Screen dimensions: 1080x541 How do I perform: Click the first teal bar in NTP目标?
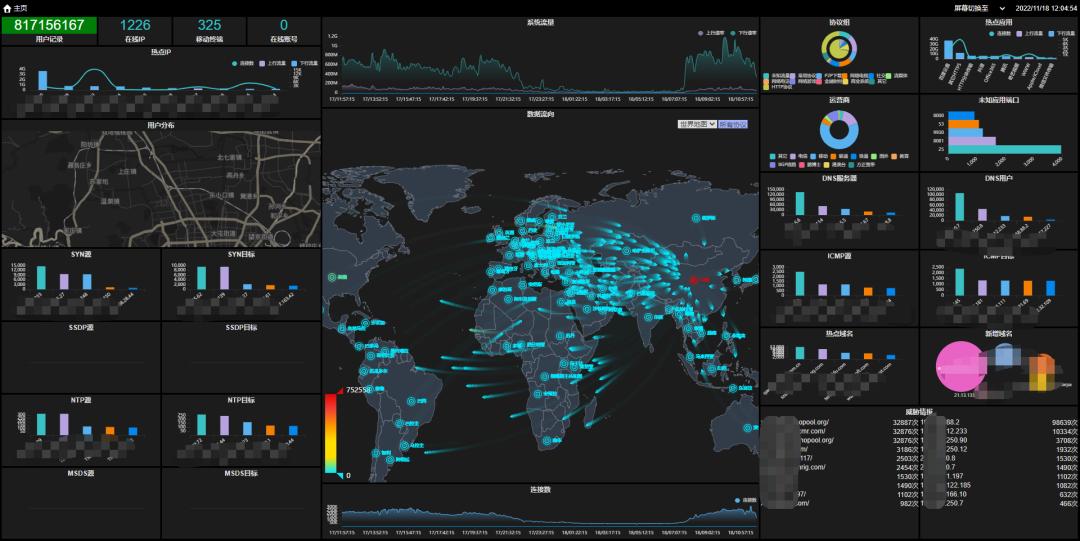tap(201, 425)
